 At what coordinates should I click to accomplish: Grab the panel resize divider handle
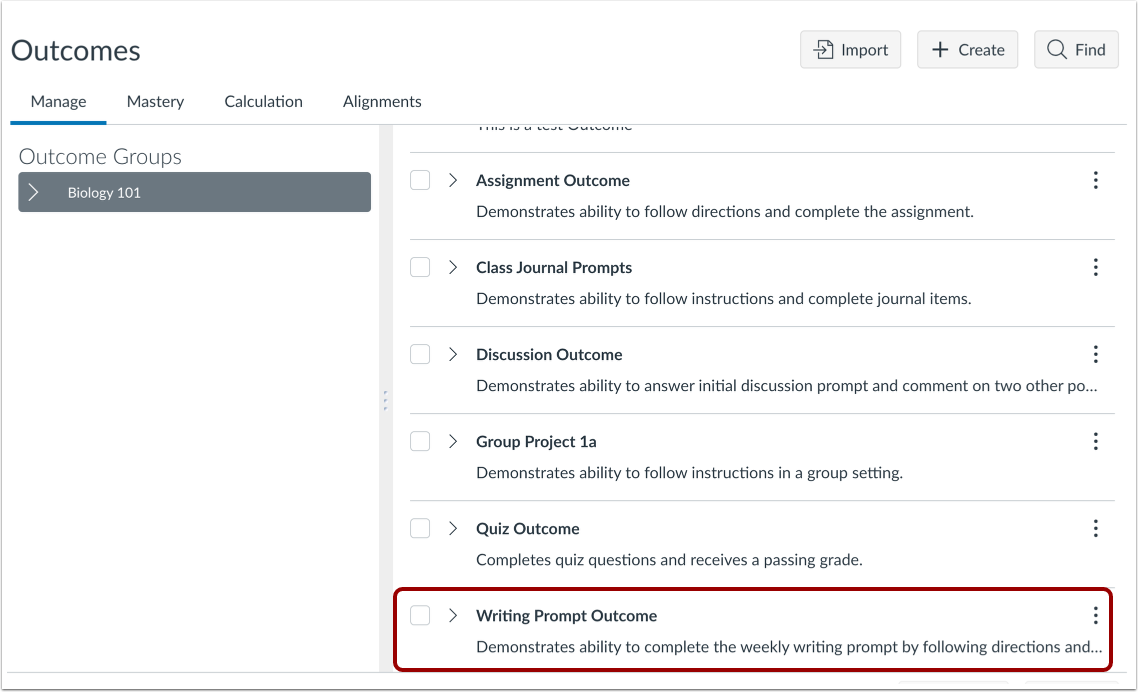pyautogui.click(x=384, y=400)
